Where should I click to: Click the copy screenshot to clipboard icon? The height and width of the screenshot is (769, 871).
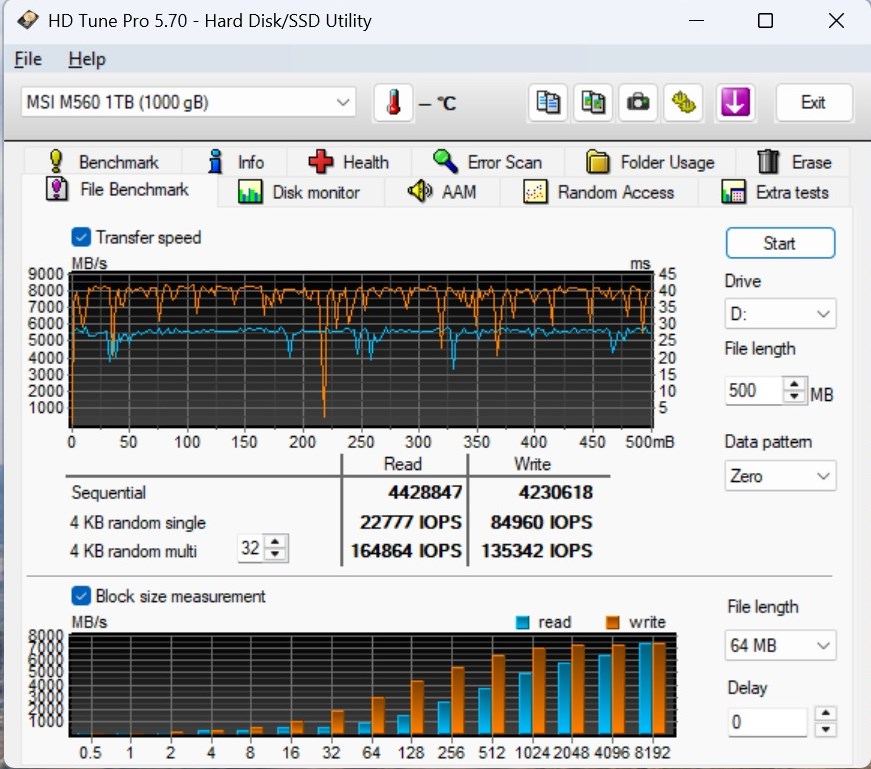tap(593, 102)
